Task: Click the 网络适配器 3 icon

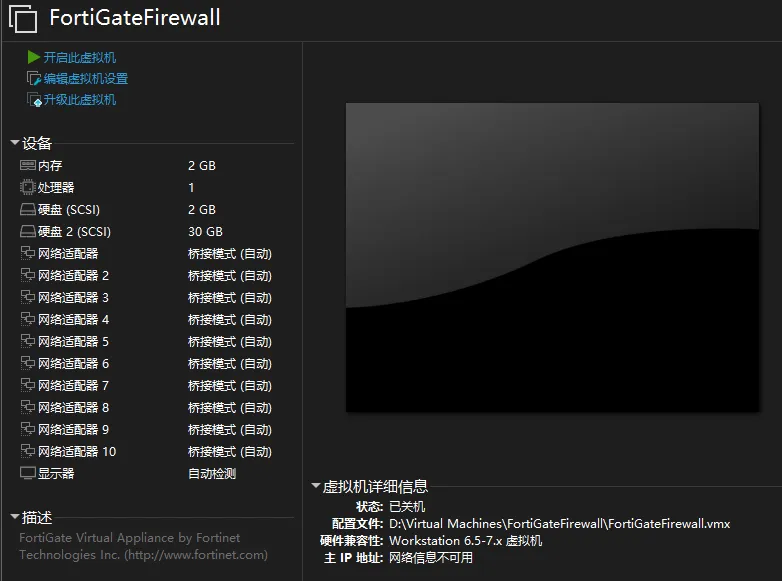Action: pos(27,297)
